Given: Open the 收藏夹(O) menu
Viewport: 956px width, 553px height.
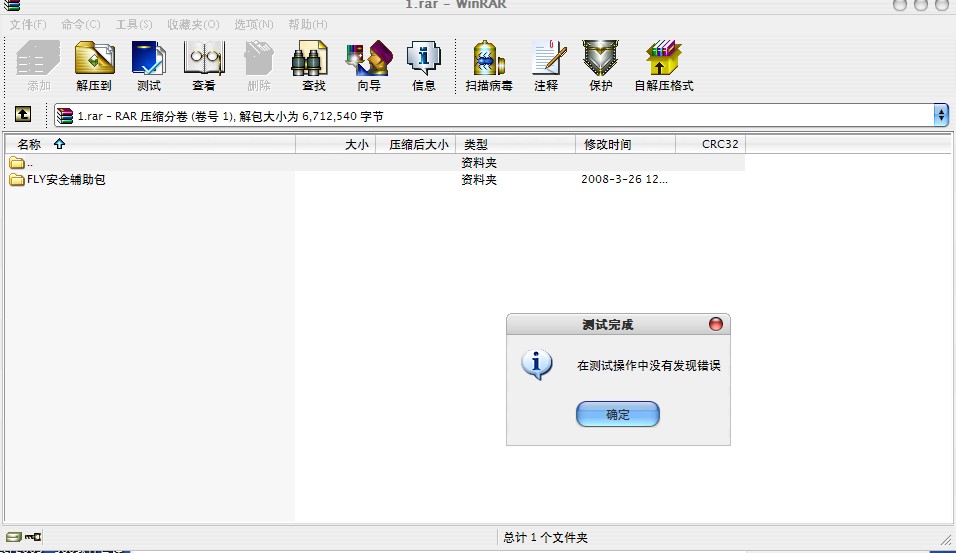Looking at the screenshot, I should point(193,24).
